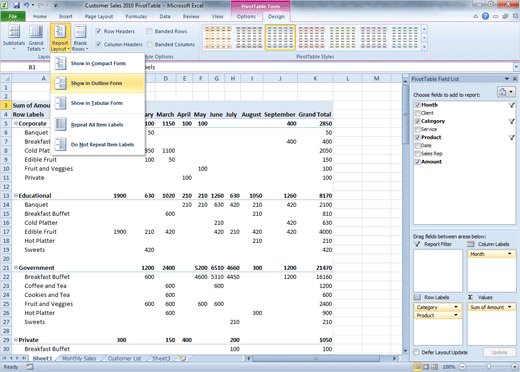Click the Minimize Ribbon caret icon

476,16
